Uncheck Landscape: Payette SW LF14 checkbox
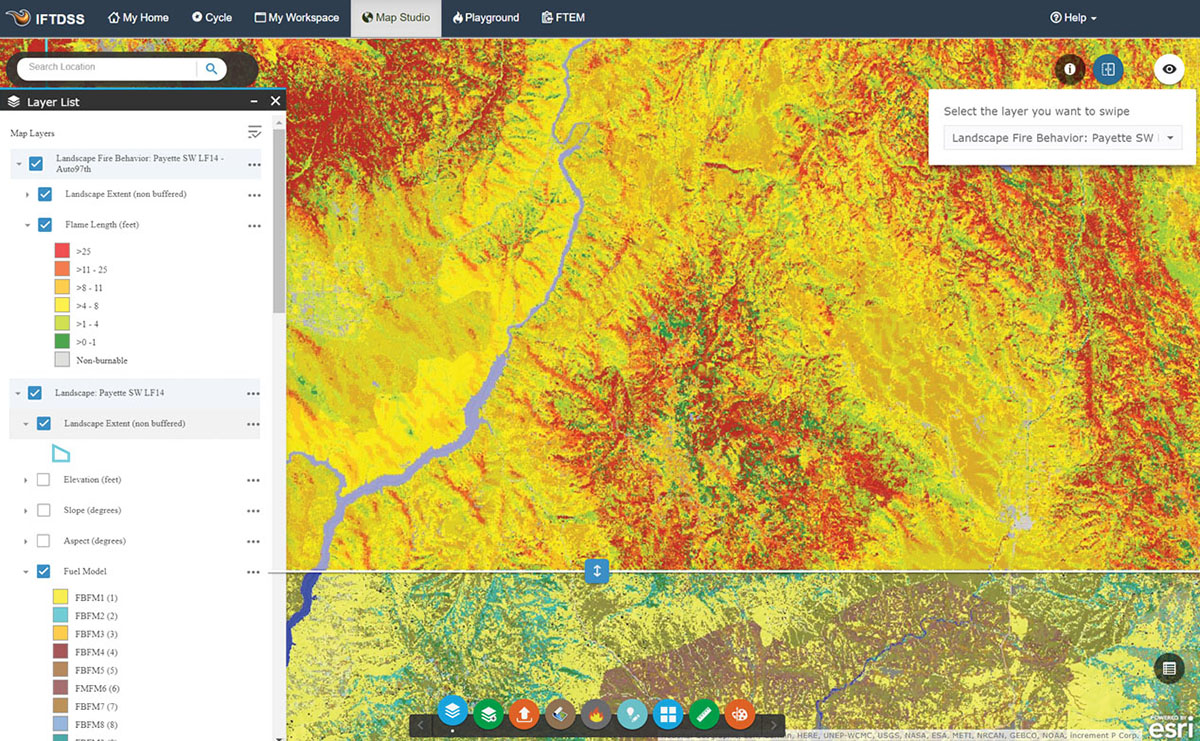The height and width of the screenshot is (741, 1200). tap(35, 393)
